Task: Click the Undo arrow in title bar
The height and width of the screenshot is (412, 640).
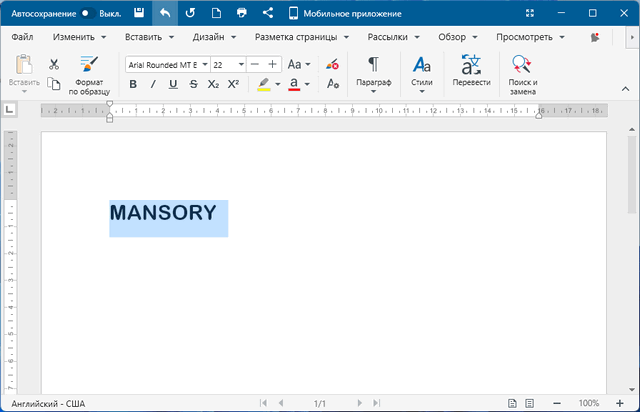Action: (x=165, y=14)
